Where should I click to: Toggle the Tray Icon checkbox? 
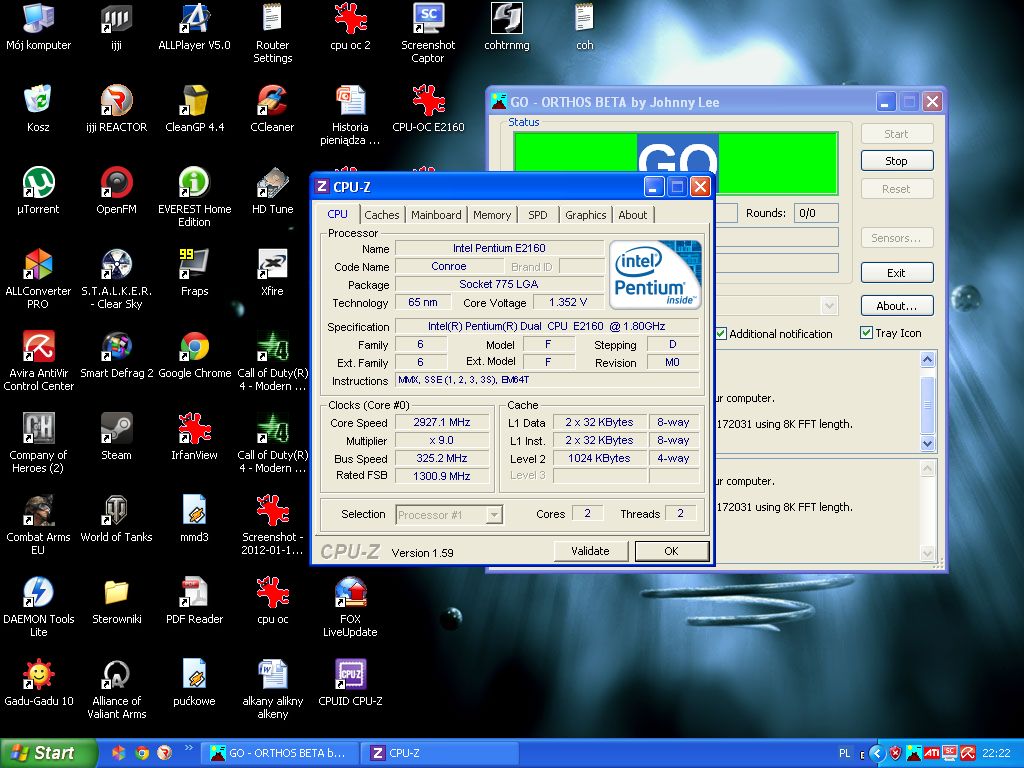(x=866, y=333)
